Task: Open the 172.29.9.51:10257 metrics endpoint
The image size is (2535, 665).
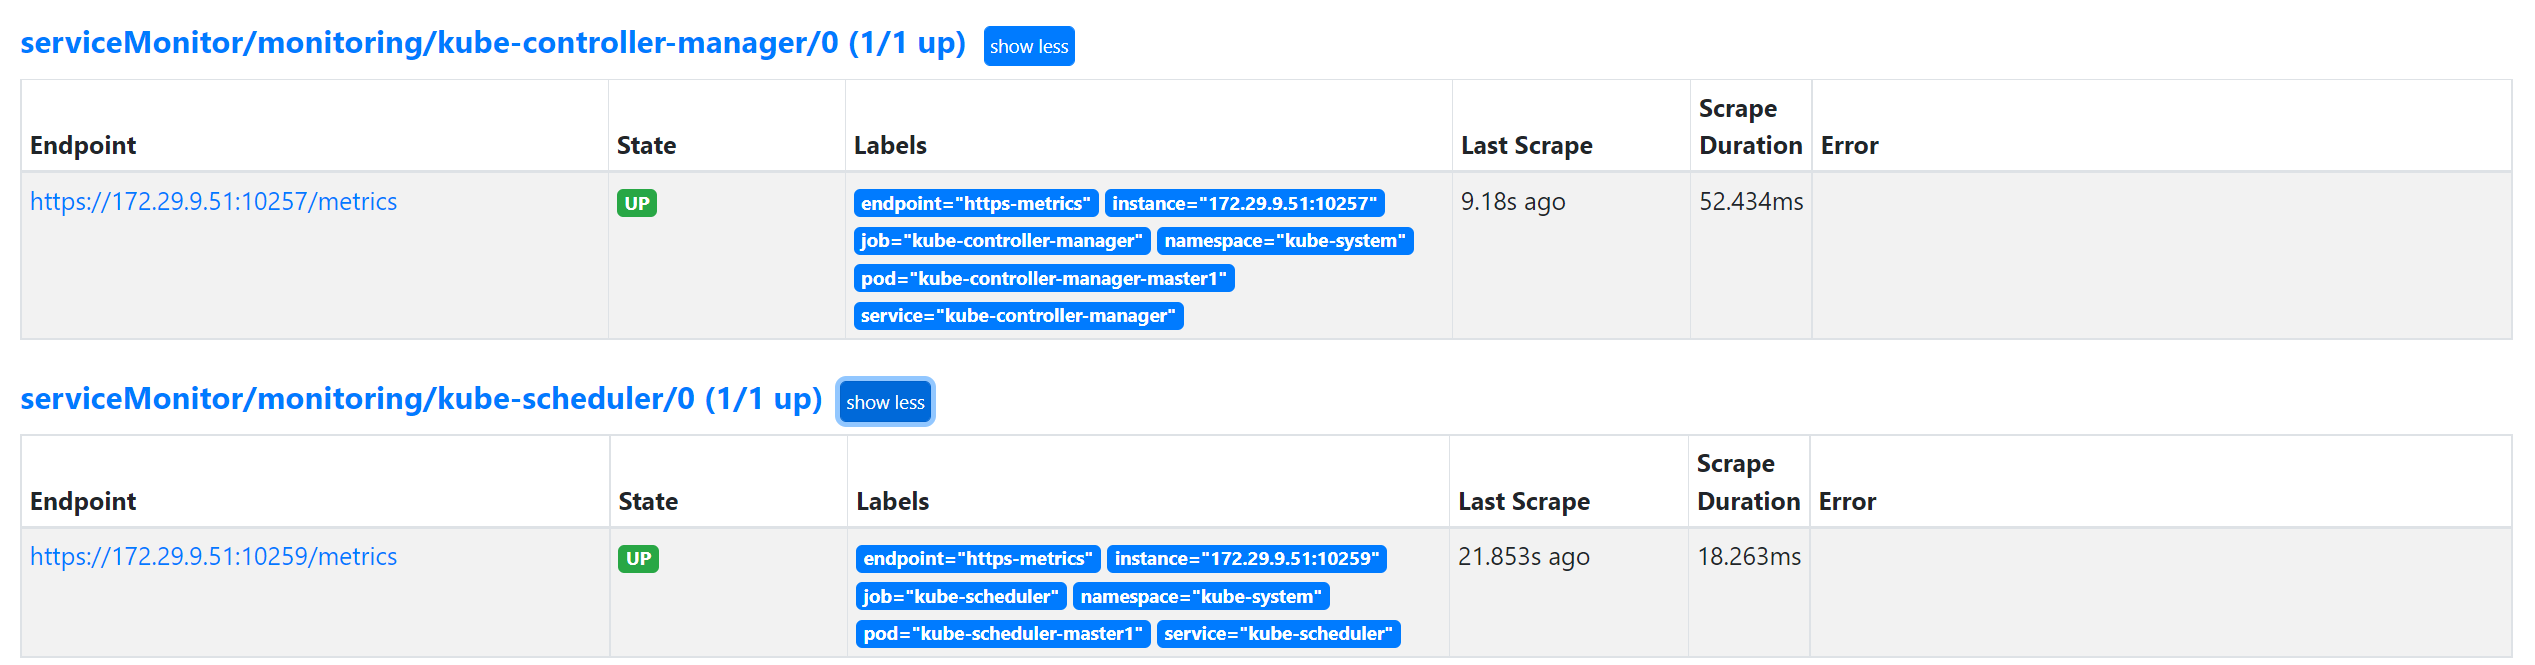Action: (213, 202)
